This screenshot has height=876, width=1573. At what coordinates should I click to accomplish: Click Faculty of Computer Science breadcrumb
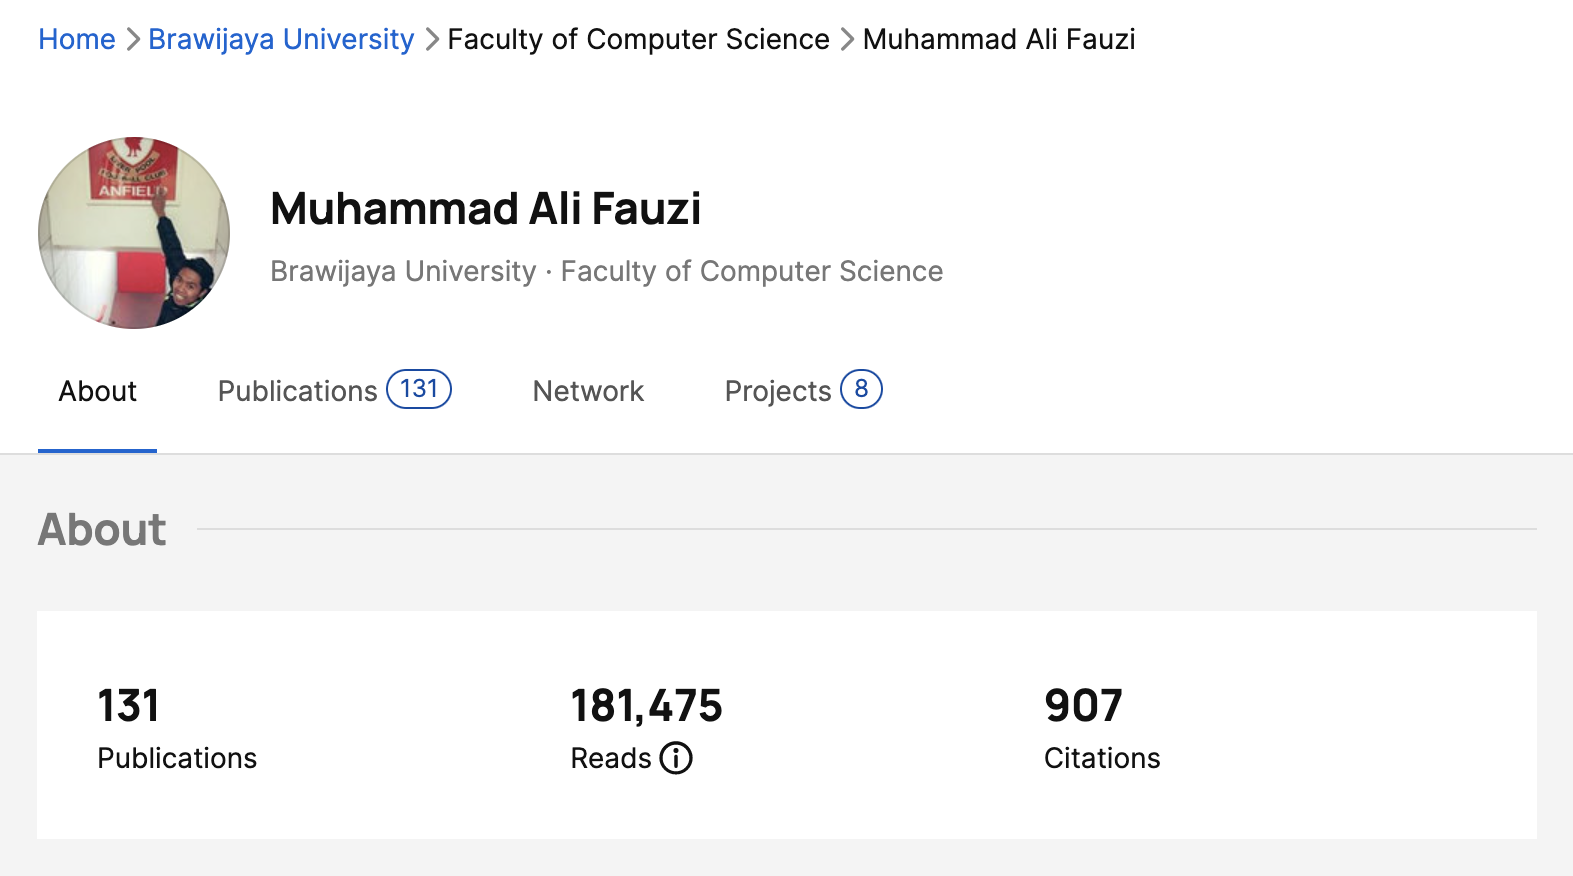click(x=638, y=39)
